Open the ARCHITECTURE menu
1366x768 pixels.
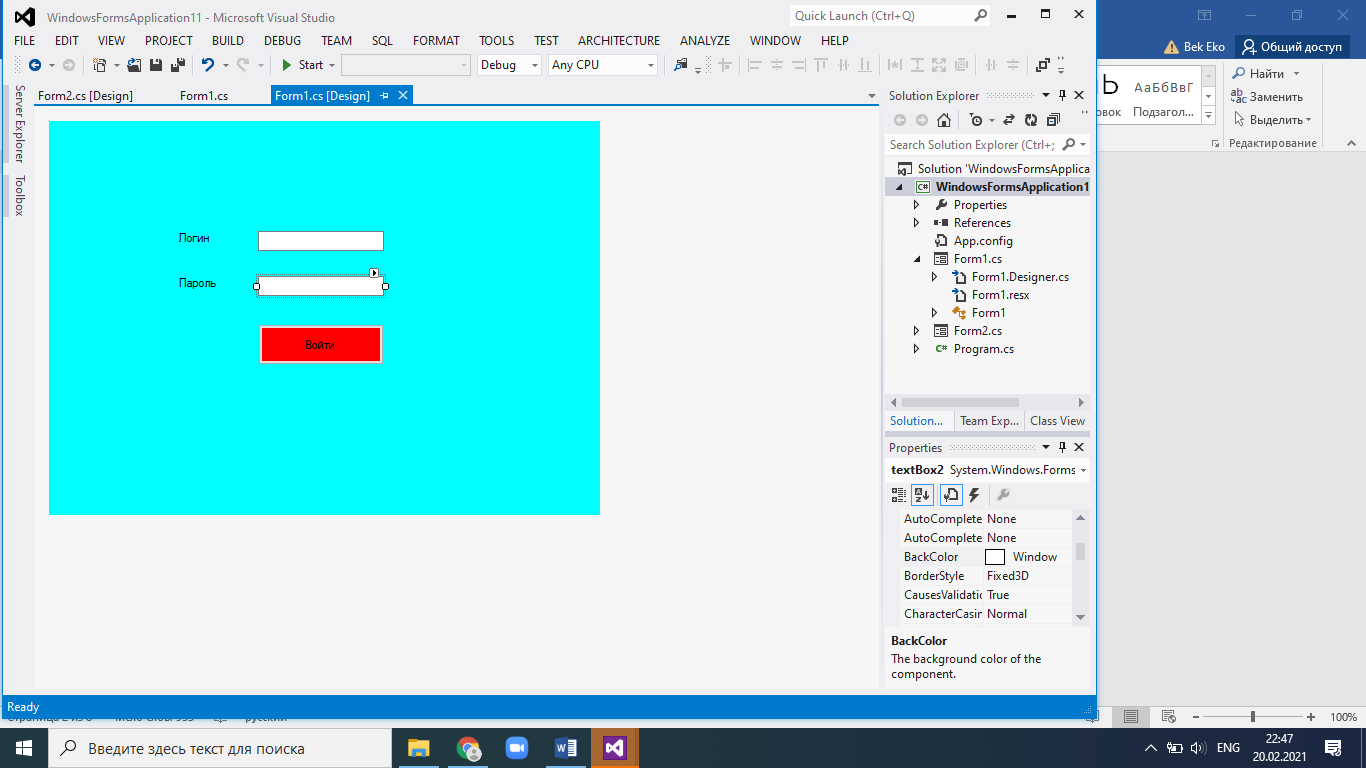click(x=619, y=41)
